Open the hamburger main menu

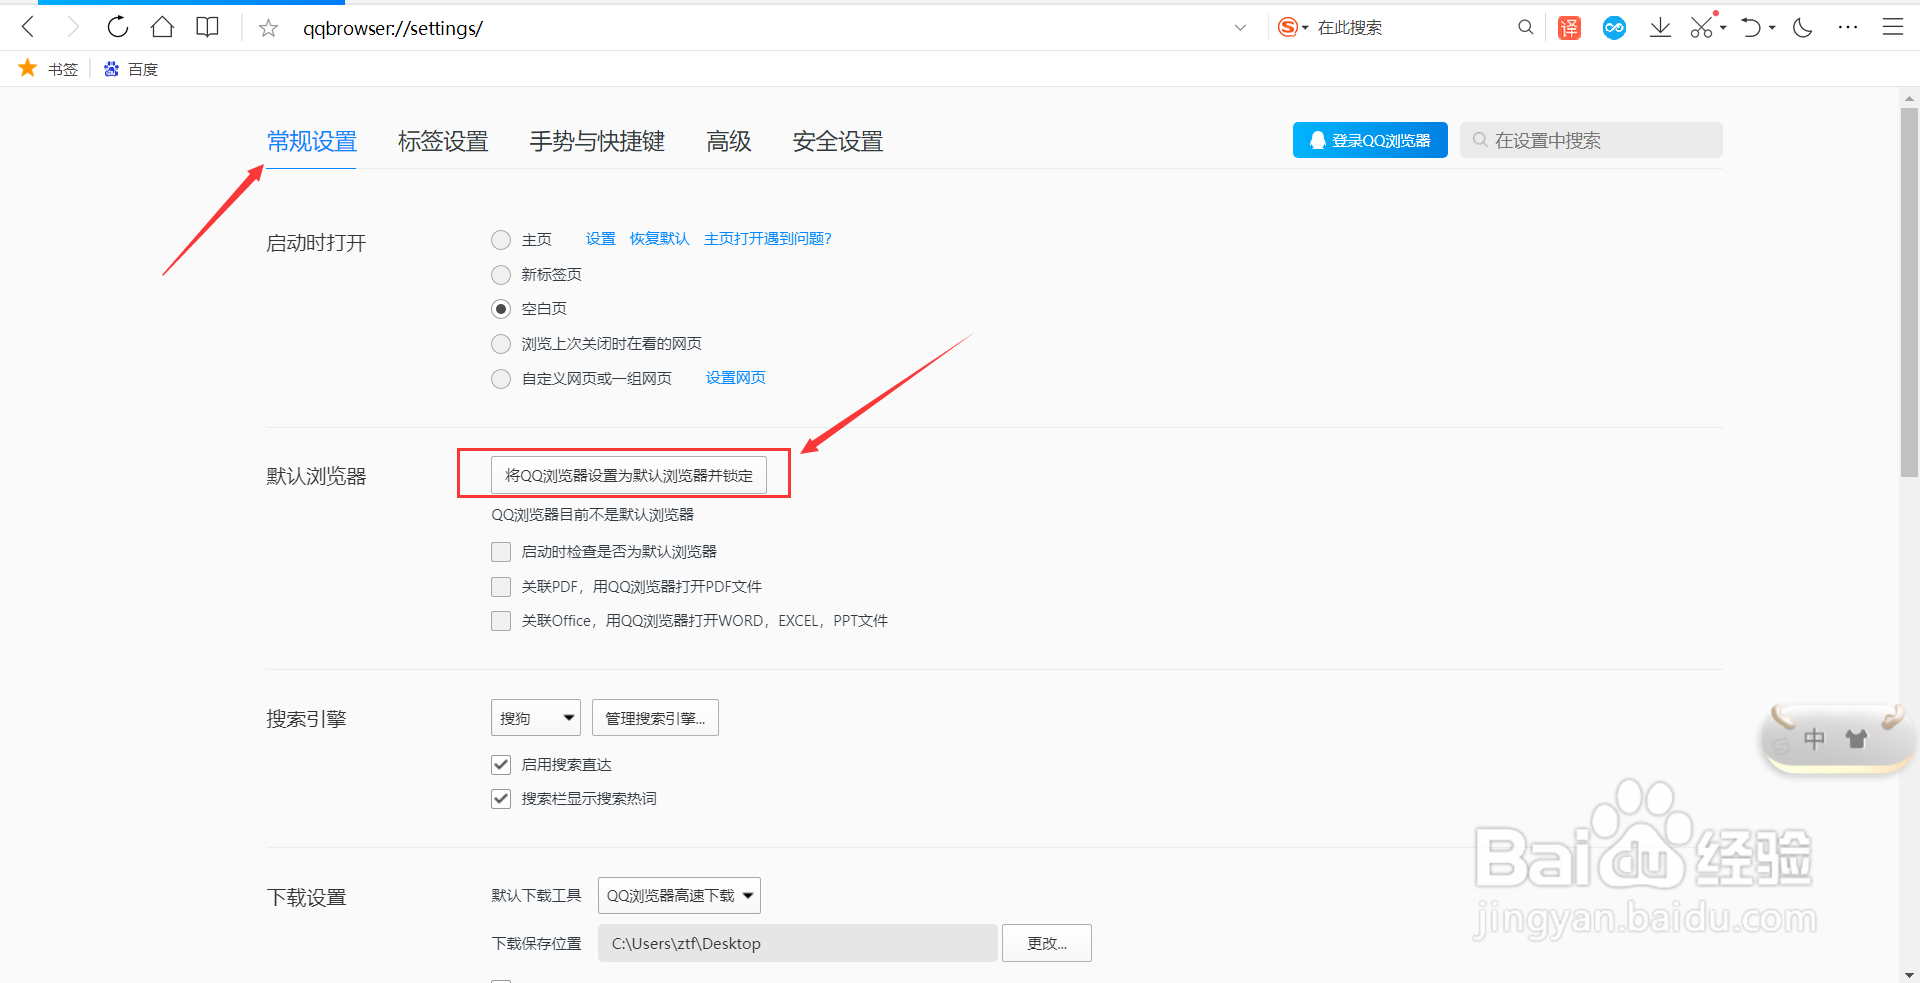click(1893, 27)
